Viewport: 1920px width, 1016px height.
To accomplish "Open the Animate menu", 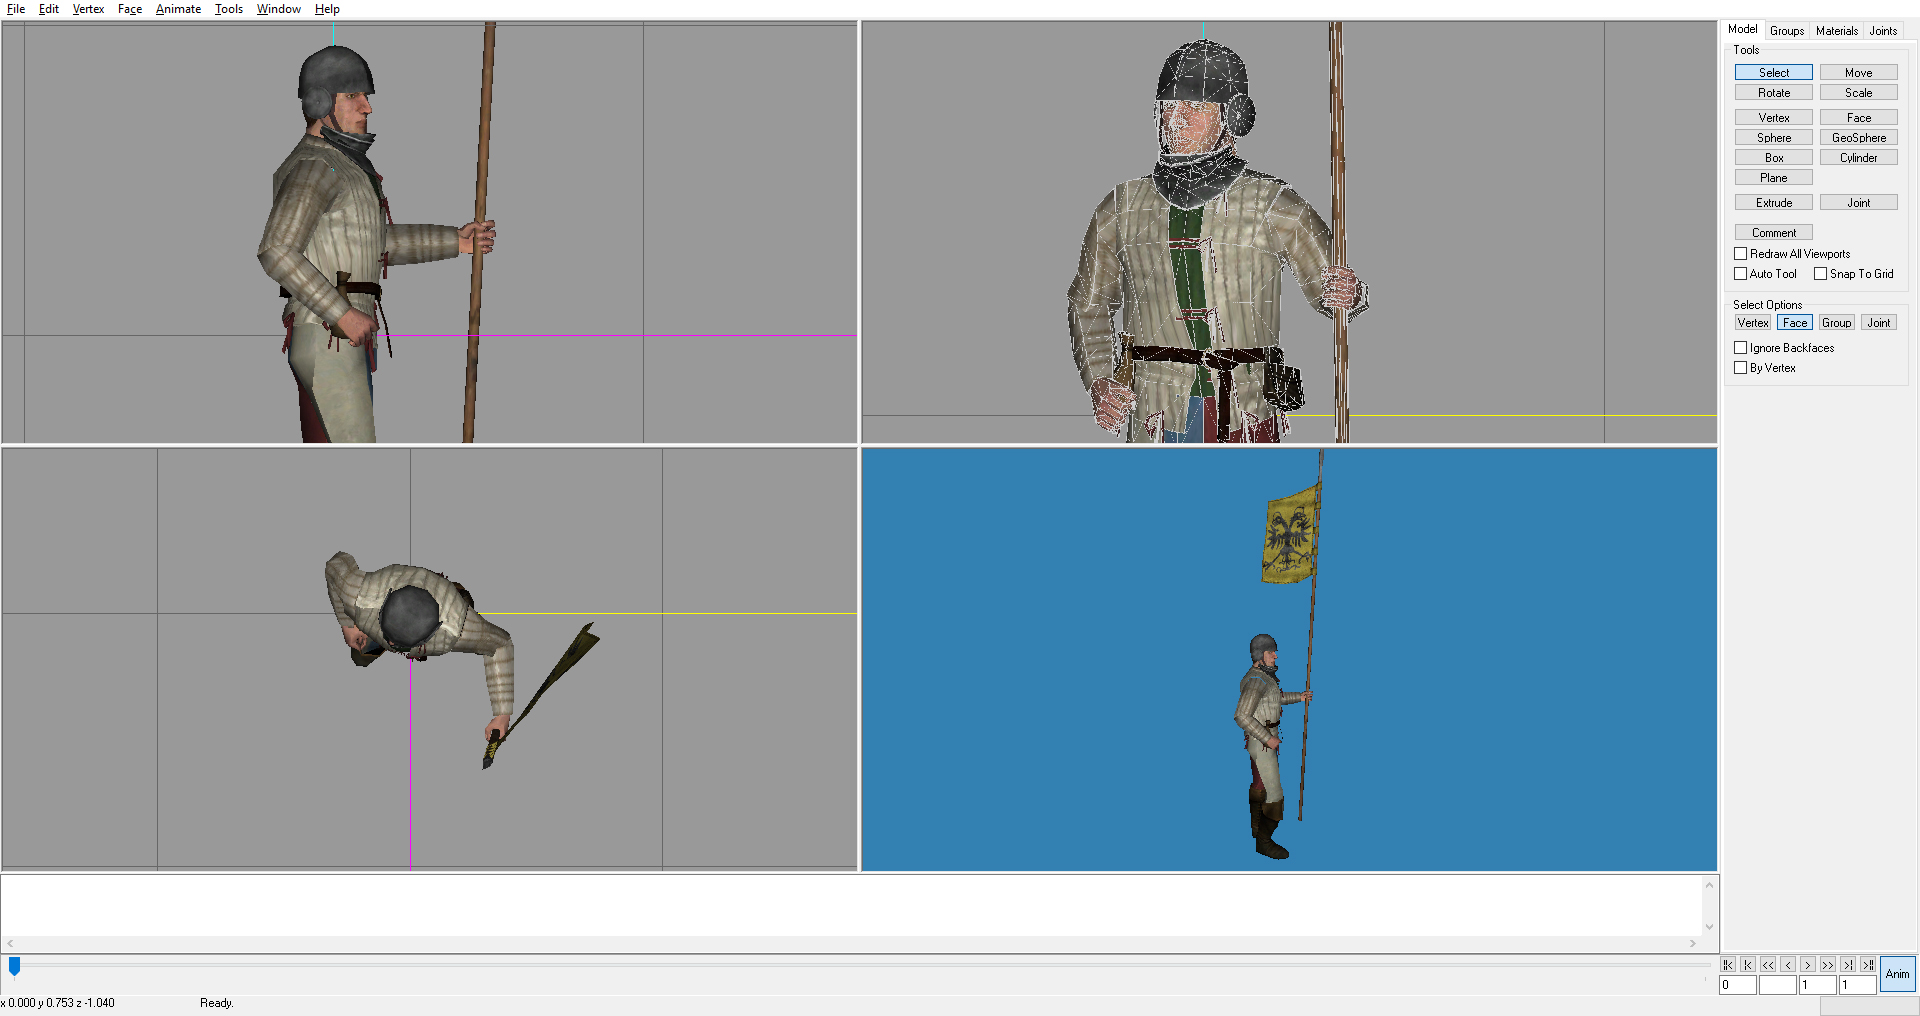I will [x=178, y=9].
